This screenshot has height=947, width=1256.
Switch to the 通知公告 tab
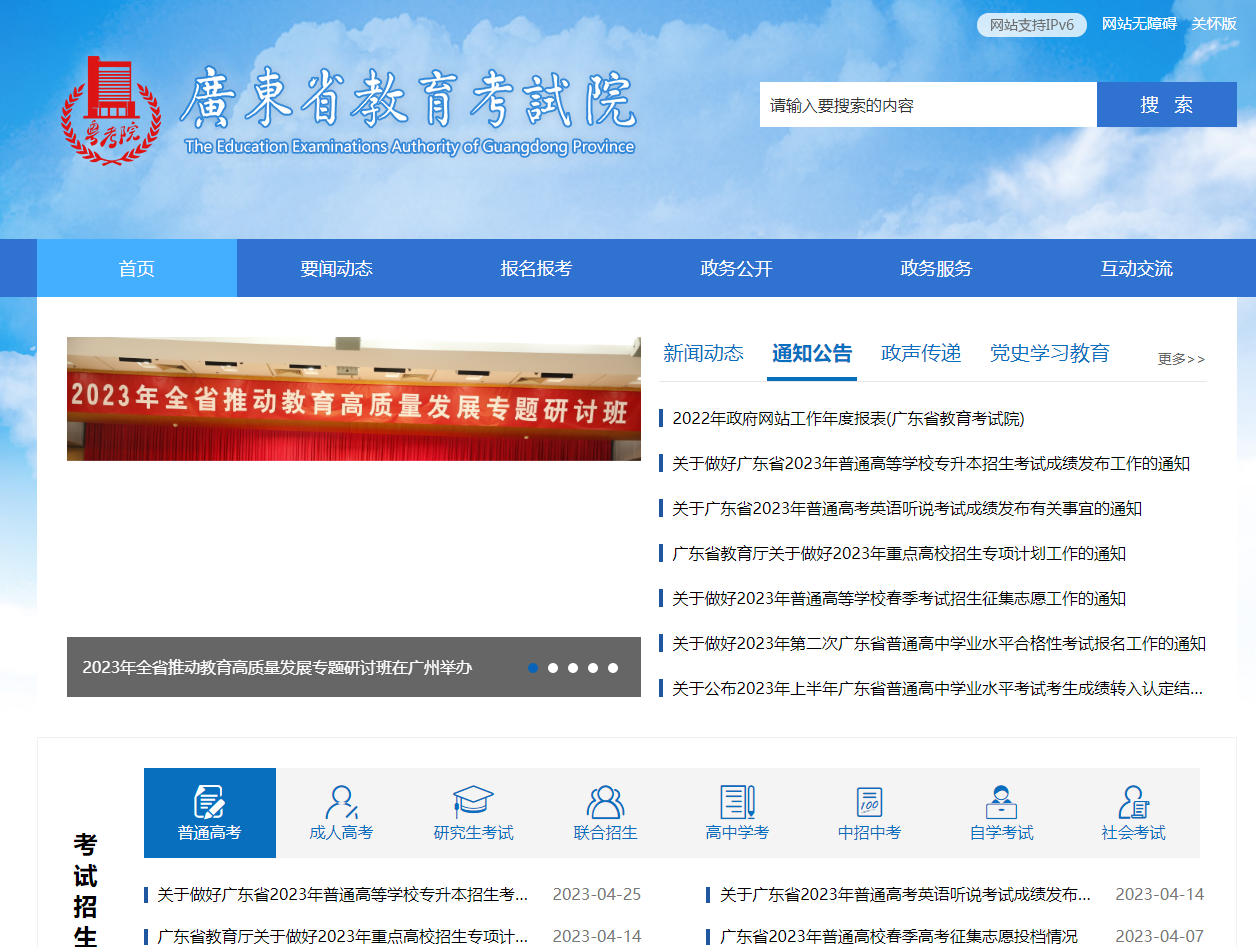(812, 353)
